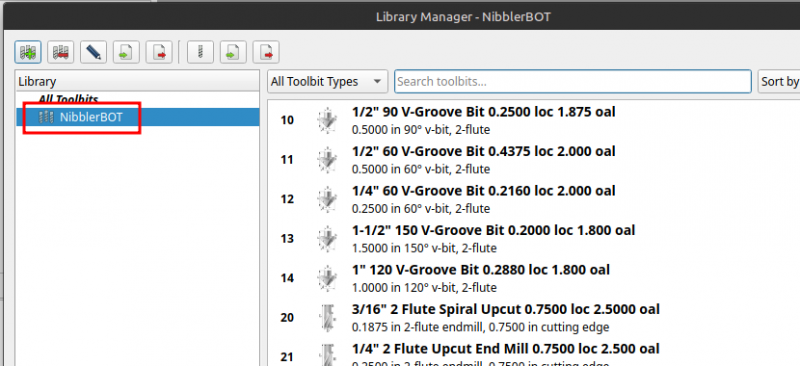The width and height of the screenshot is (800, 366).
Task: Click the endmill icon of toolbit 20
Action: (x=327, y=318)
